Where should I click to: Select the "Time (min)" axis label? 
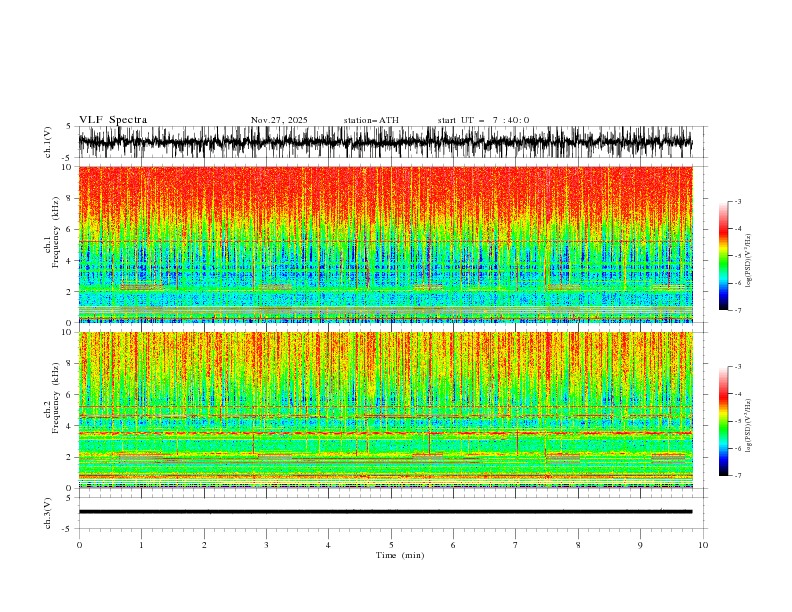[x=400, y=555]
